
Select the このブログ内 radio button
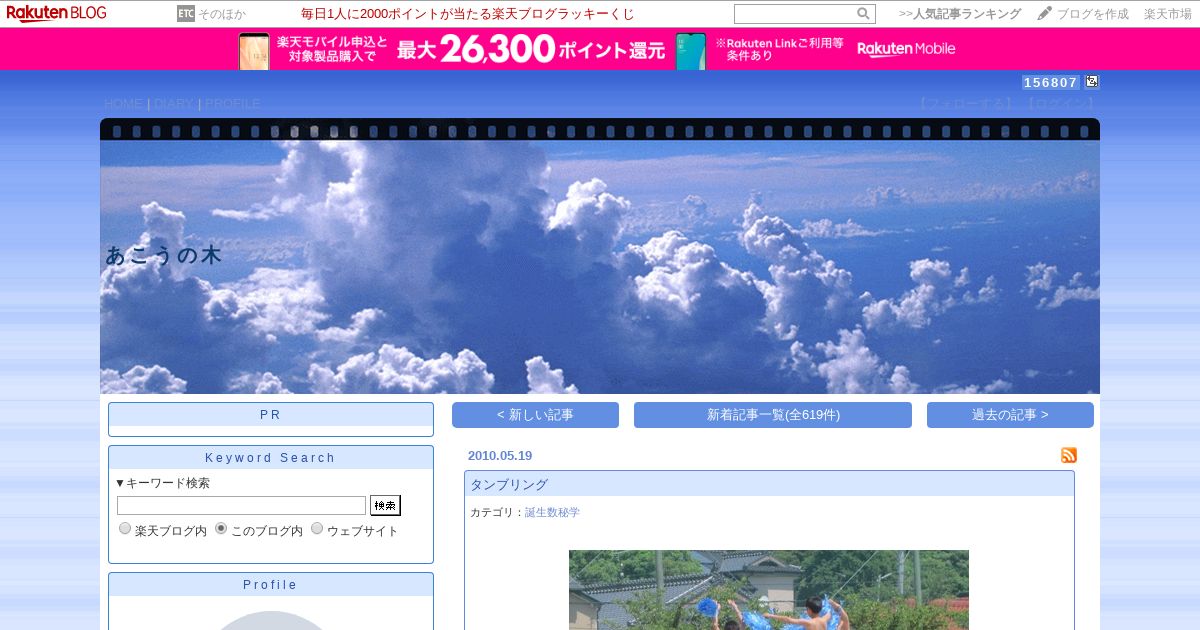coord(221,528)
